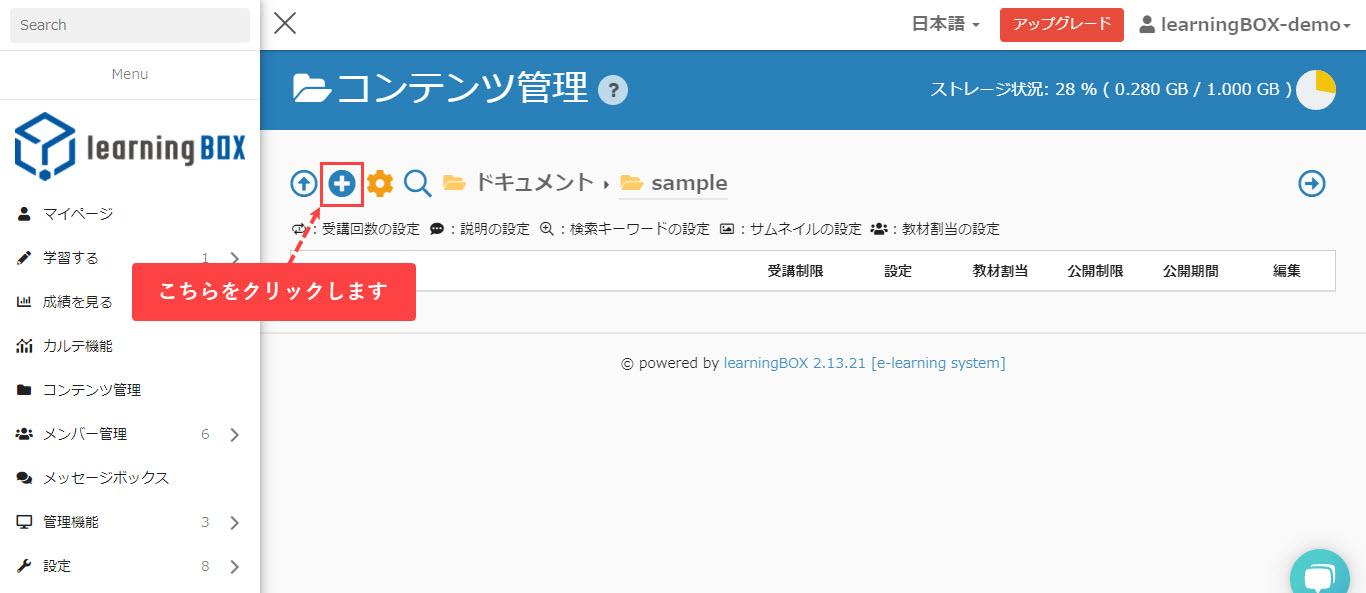Expand the 管理機能 submenu
This screenshot has width=1366, height=593.
[234, 522]
